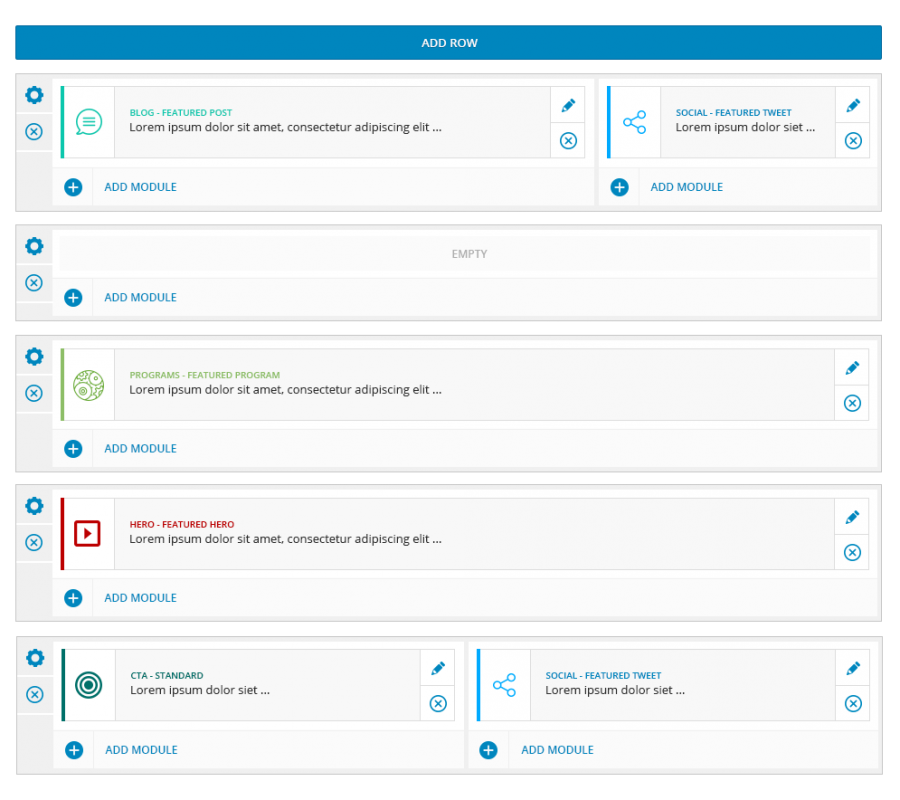The height and width of the screenshot is (800, 900).
Task: Click share icon of bottom Social Featured Tweet
Action: point(504,685)
